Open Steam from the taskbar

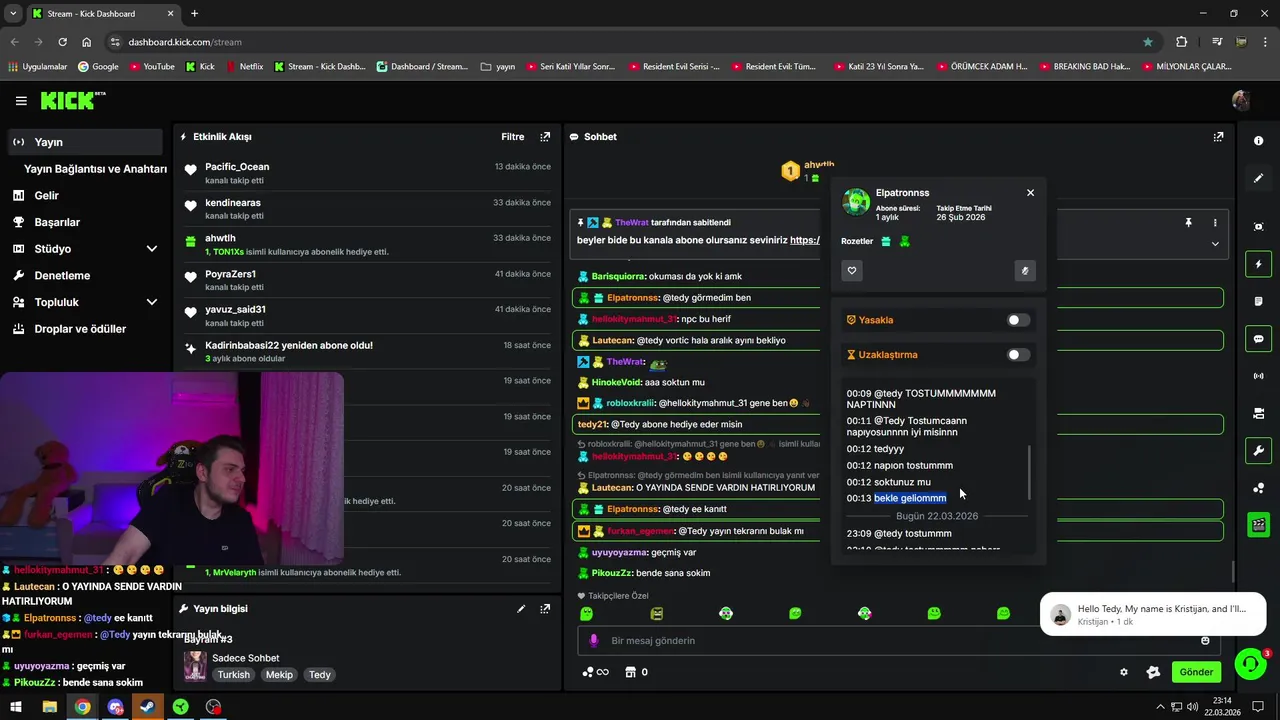pyautogui.click(x=148, y=707)
